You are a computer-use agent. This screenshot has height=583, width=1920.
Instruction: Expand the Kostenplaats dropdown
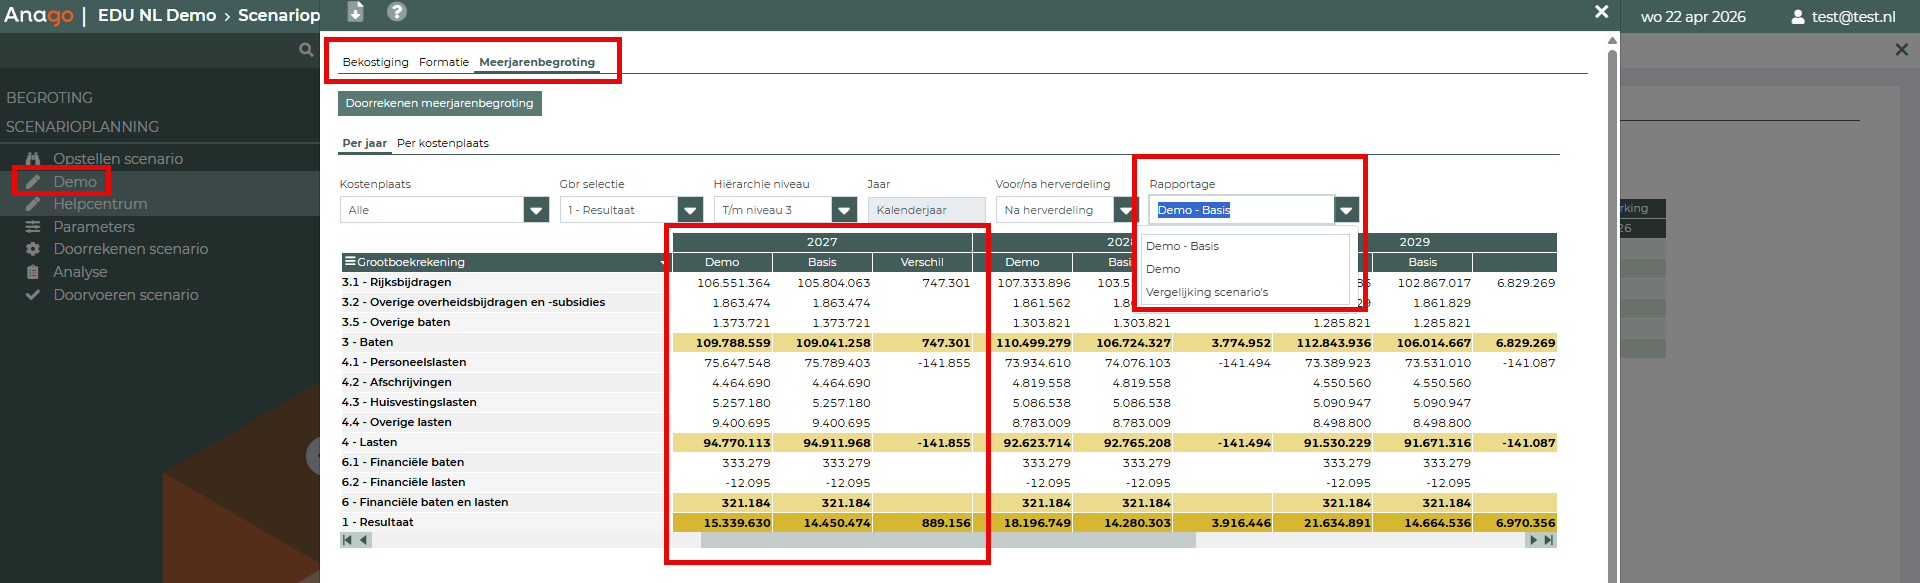[537, 210]
